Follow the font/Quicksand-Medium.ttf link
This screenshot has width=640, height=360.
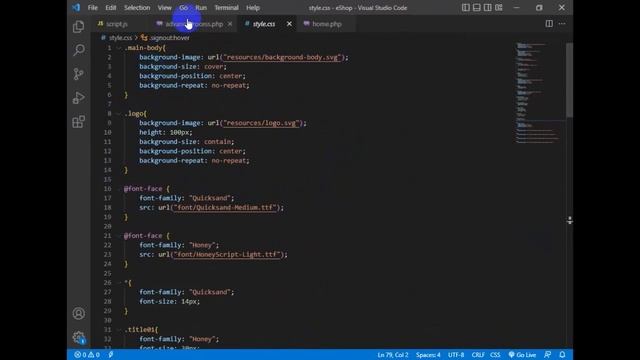tap(224, 207)
